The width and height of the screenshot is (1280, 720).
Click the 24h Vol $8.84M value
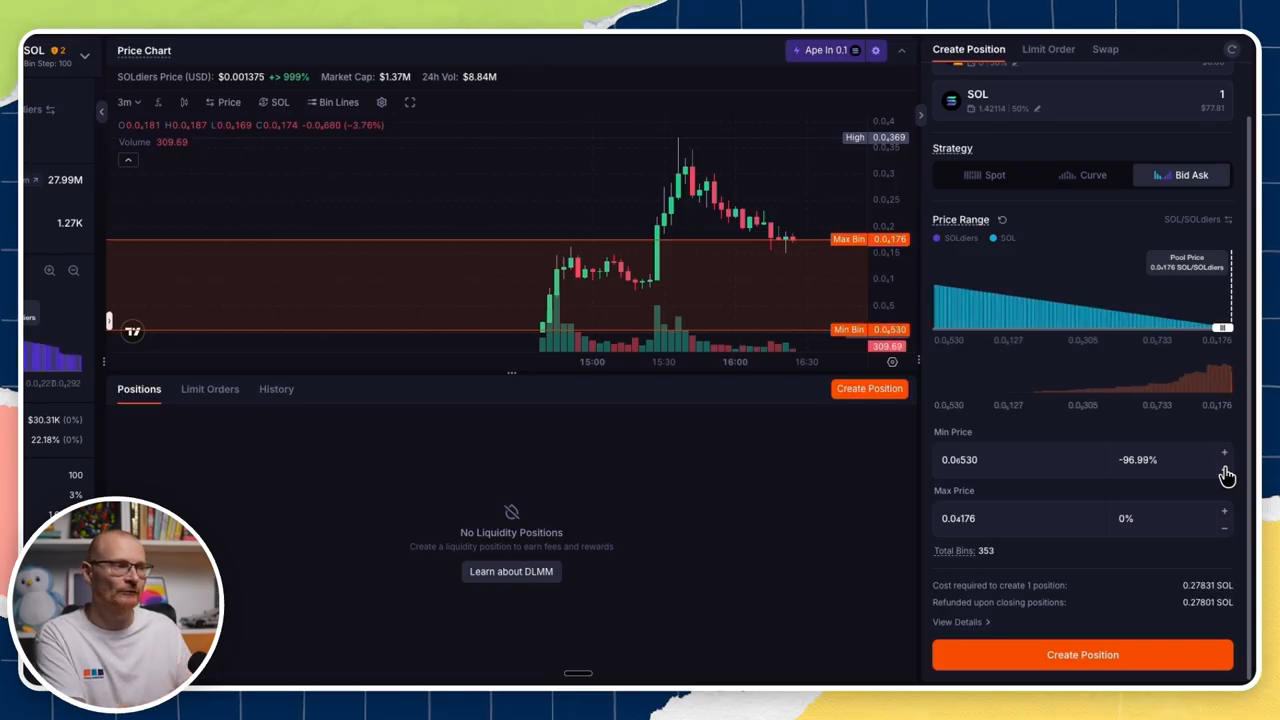pos(479,77)
